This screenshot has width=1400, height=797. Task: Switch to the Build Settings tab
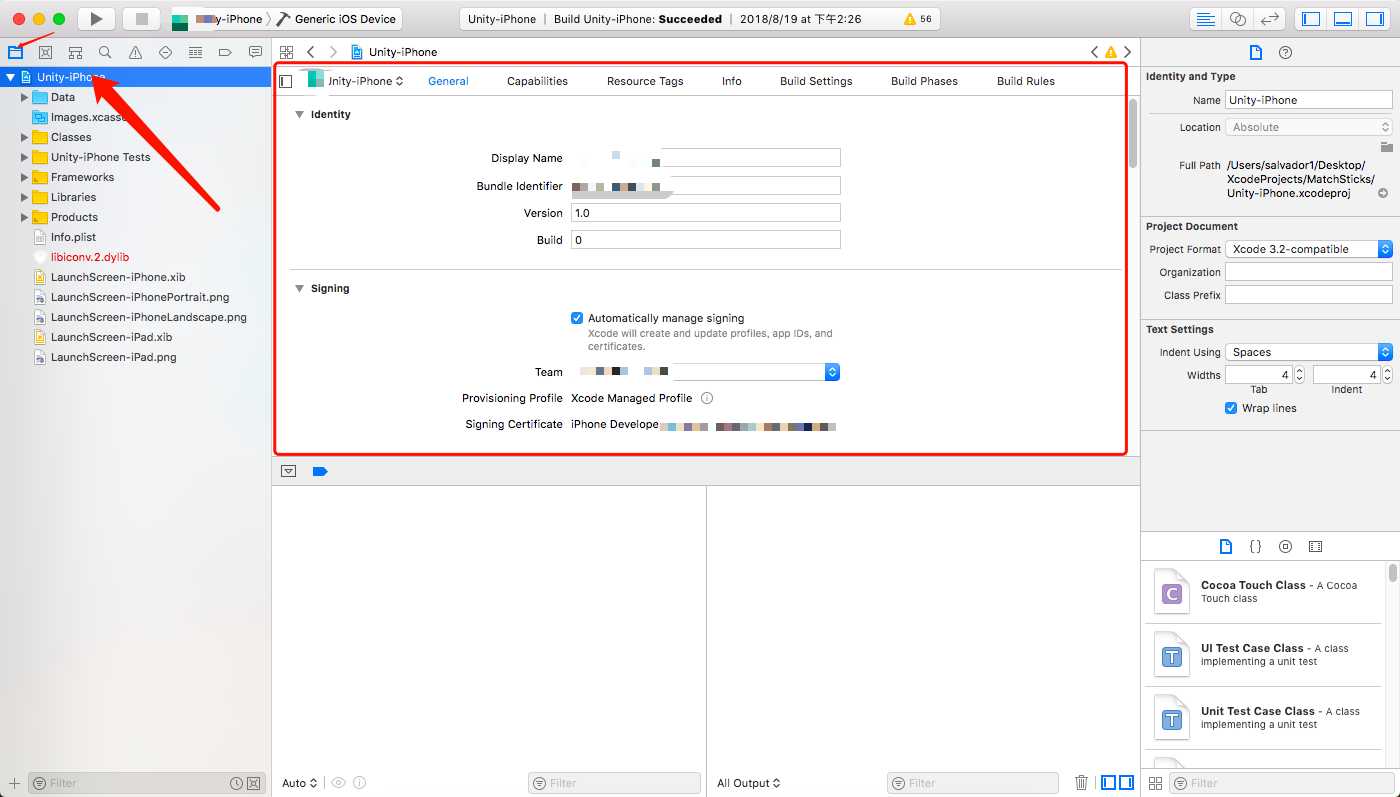[x=816, y=81]
